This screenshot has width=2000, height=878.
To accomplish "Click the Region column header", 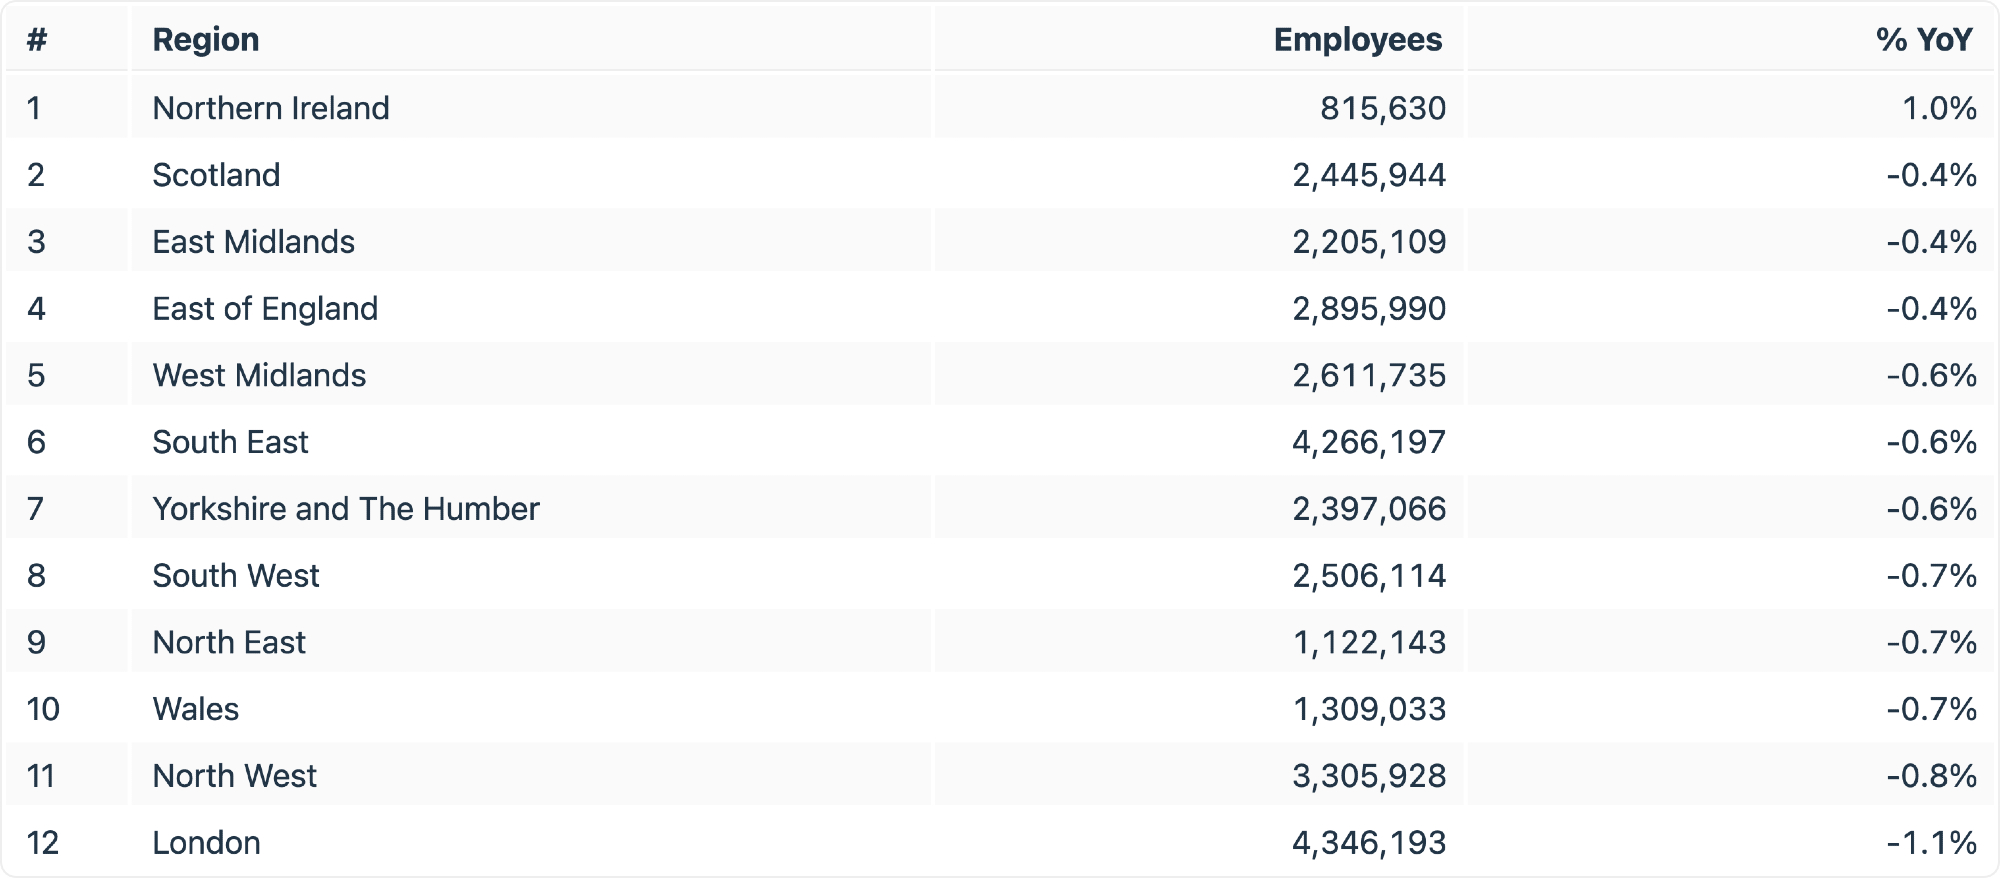I will pyautogui.click(x=206, y=40).
